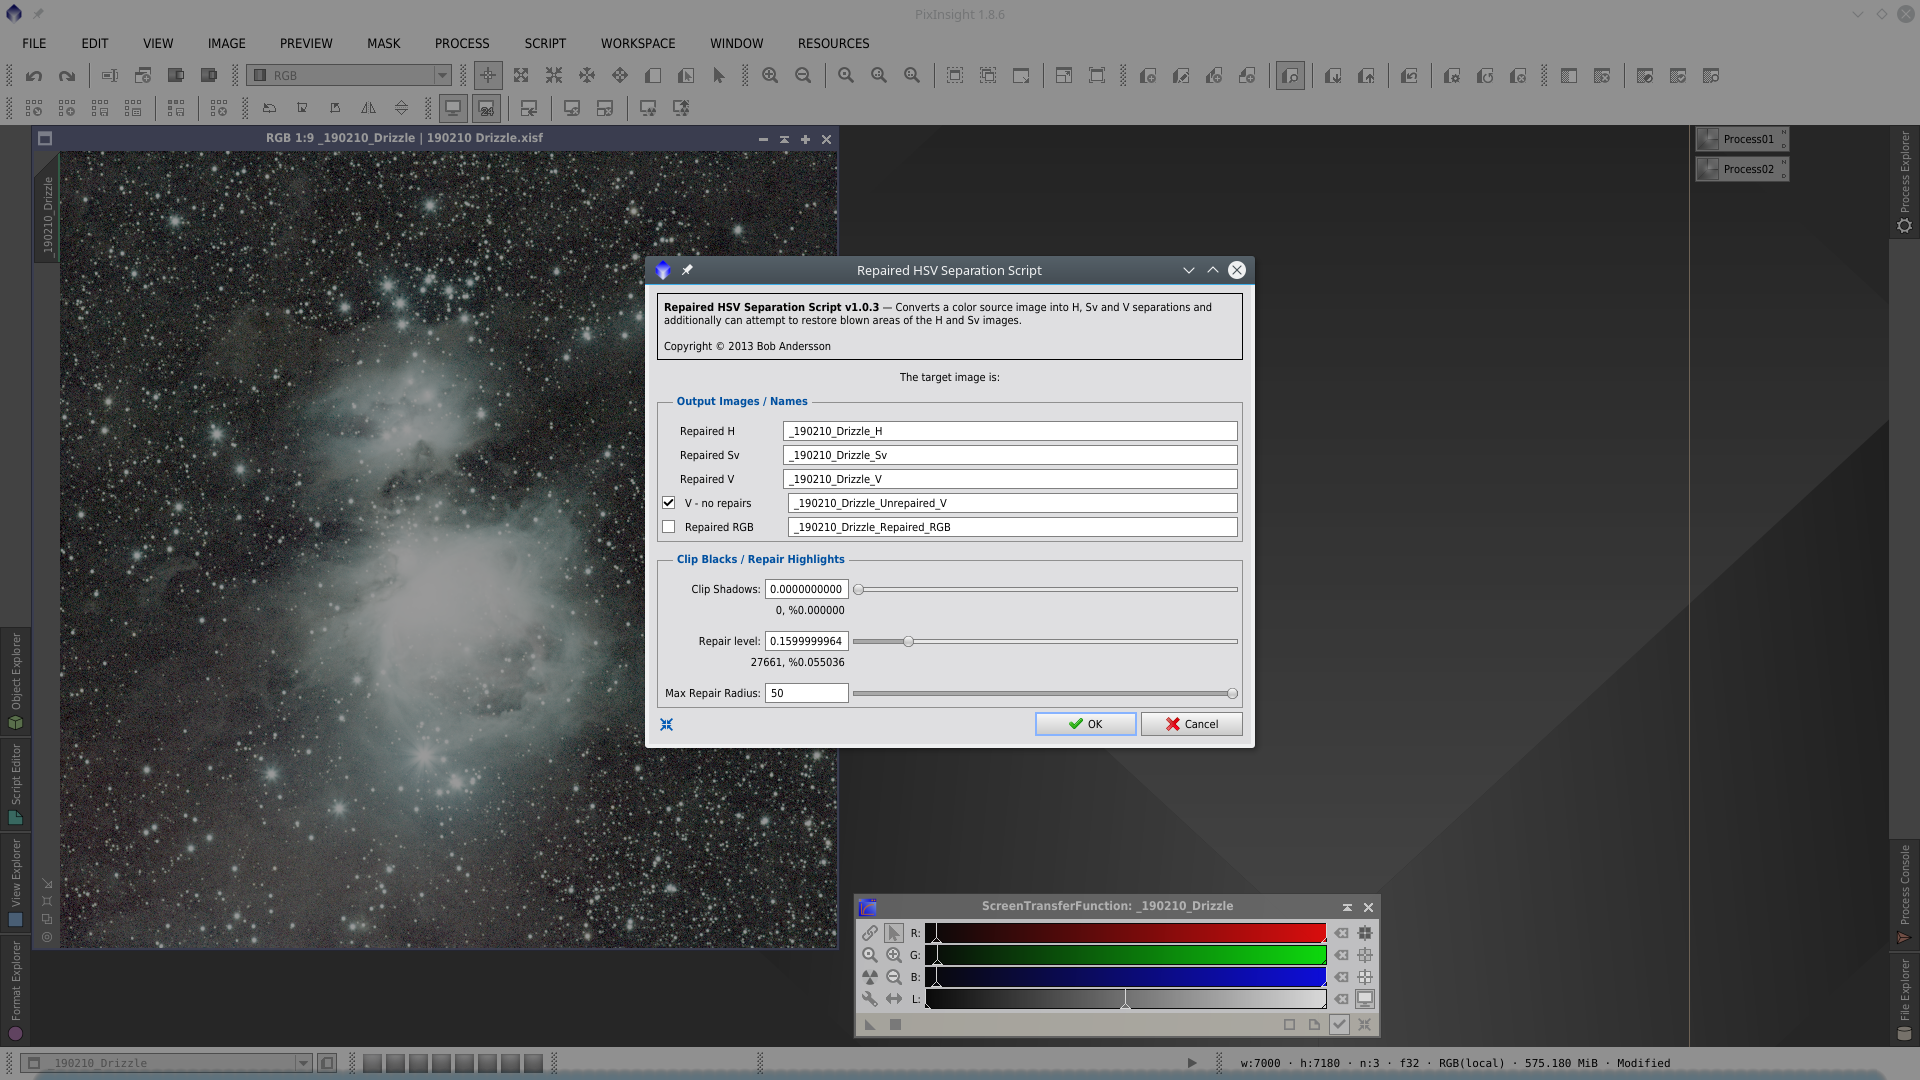Screen dimensions: 1920x1080
Task: Uncheck the 'V - no repairs' checkbox
Action: point(669,503)
